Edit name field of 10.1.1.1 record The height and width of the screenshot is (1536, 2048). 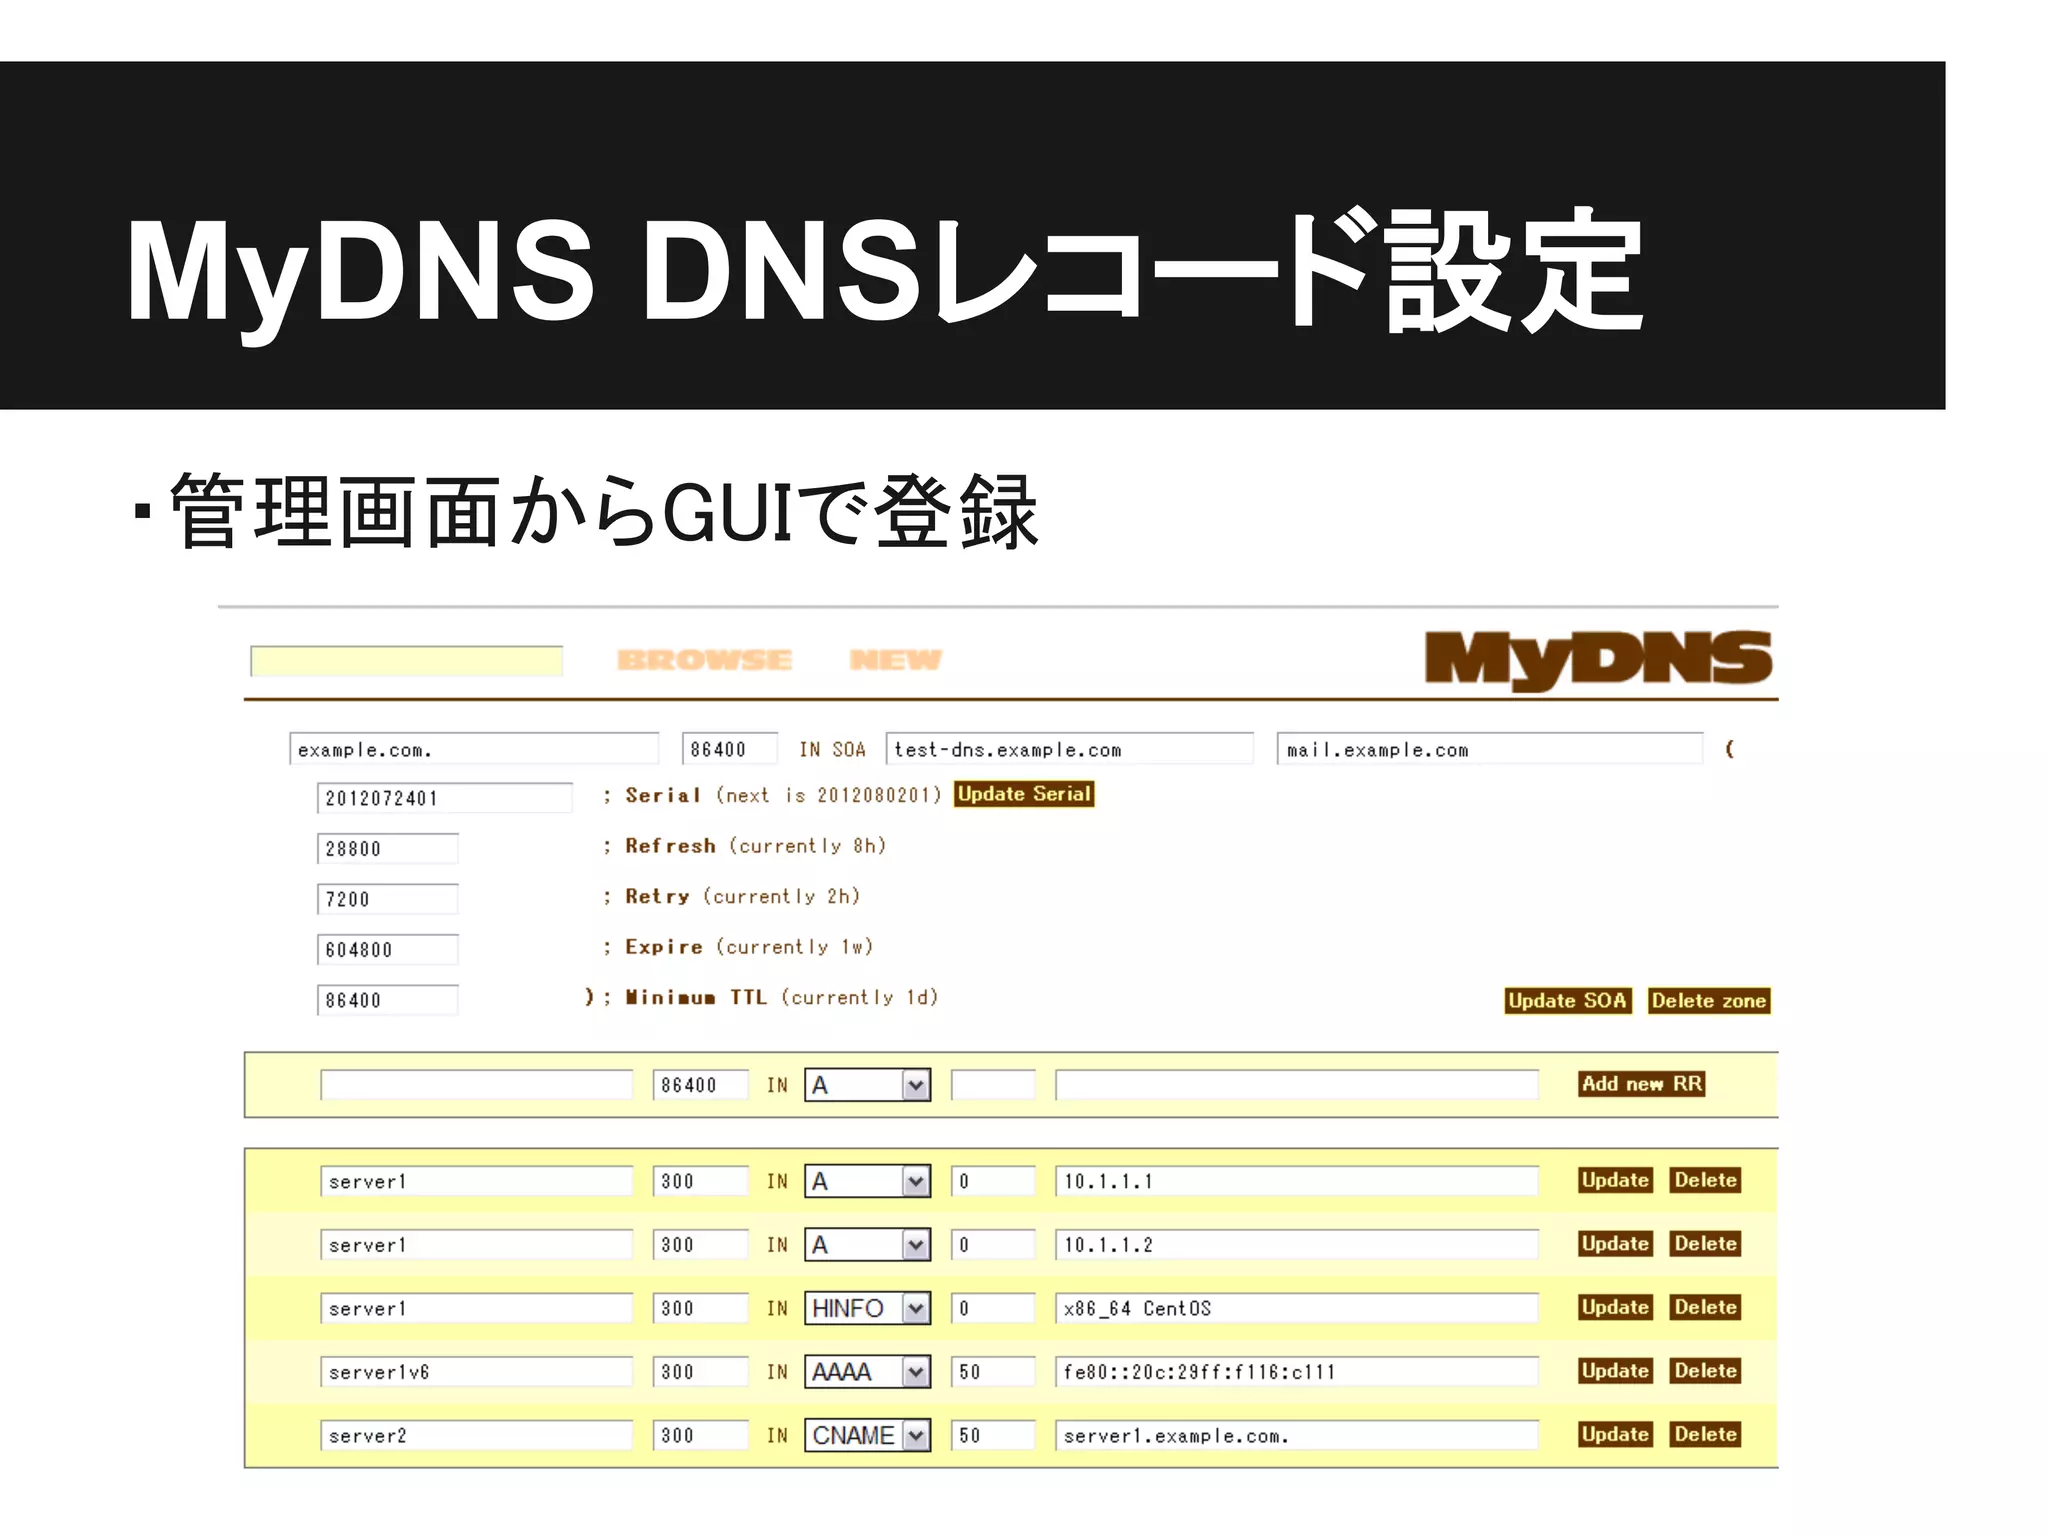coord(476,1181)
